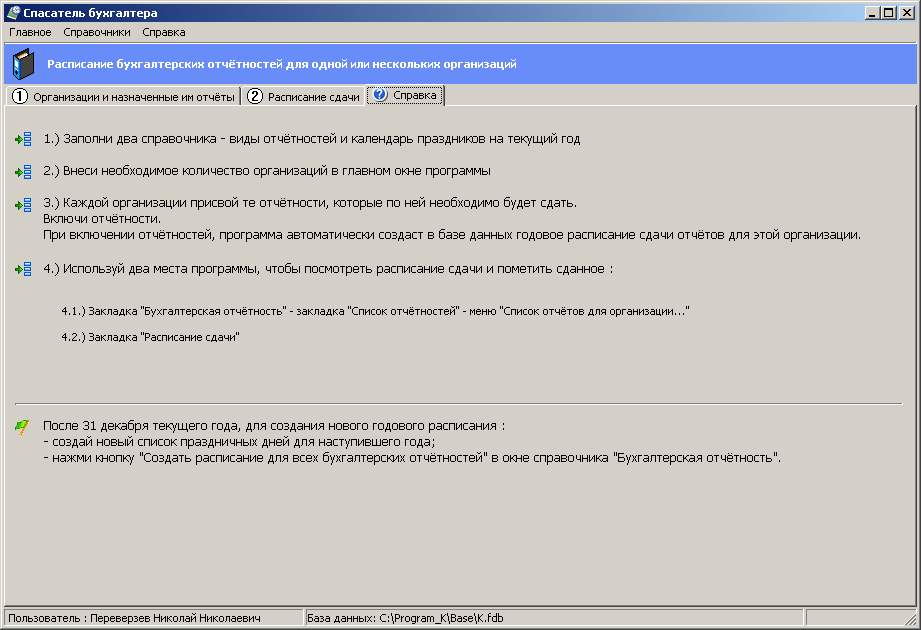Click the application icon in title bar
Screen dimensions: 921x630
click(13, 12)
